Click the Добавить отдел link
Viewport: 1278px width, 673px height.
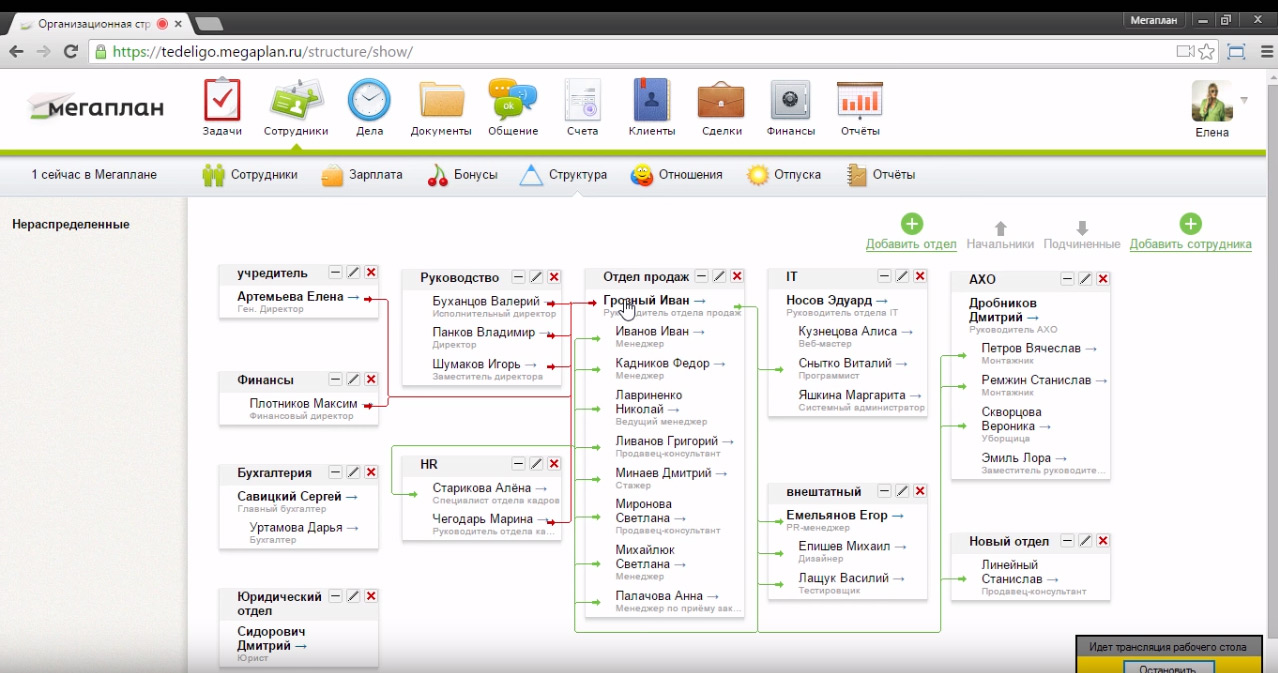tap(910, 244)
